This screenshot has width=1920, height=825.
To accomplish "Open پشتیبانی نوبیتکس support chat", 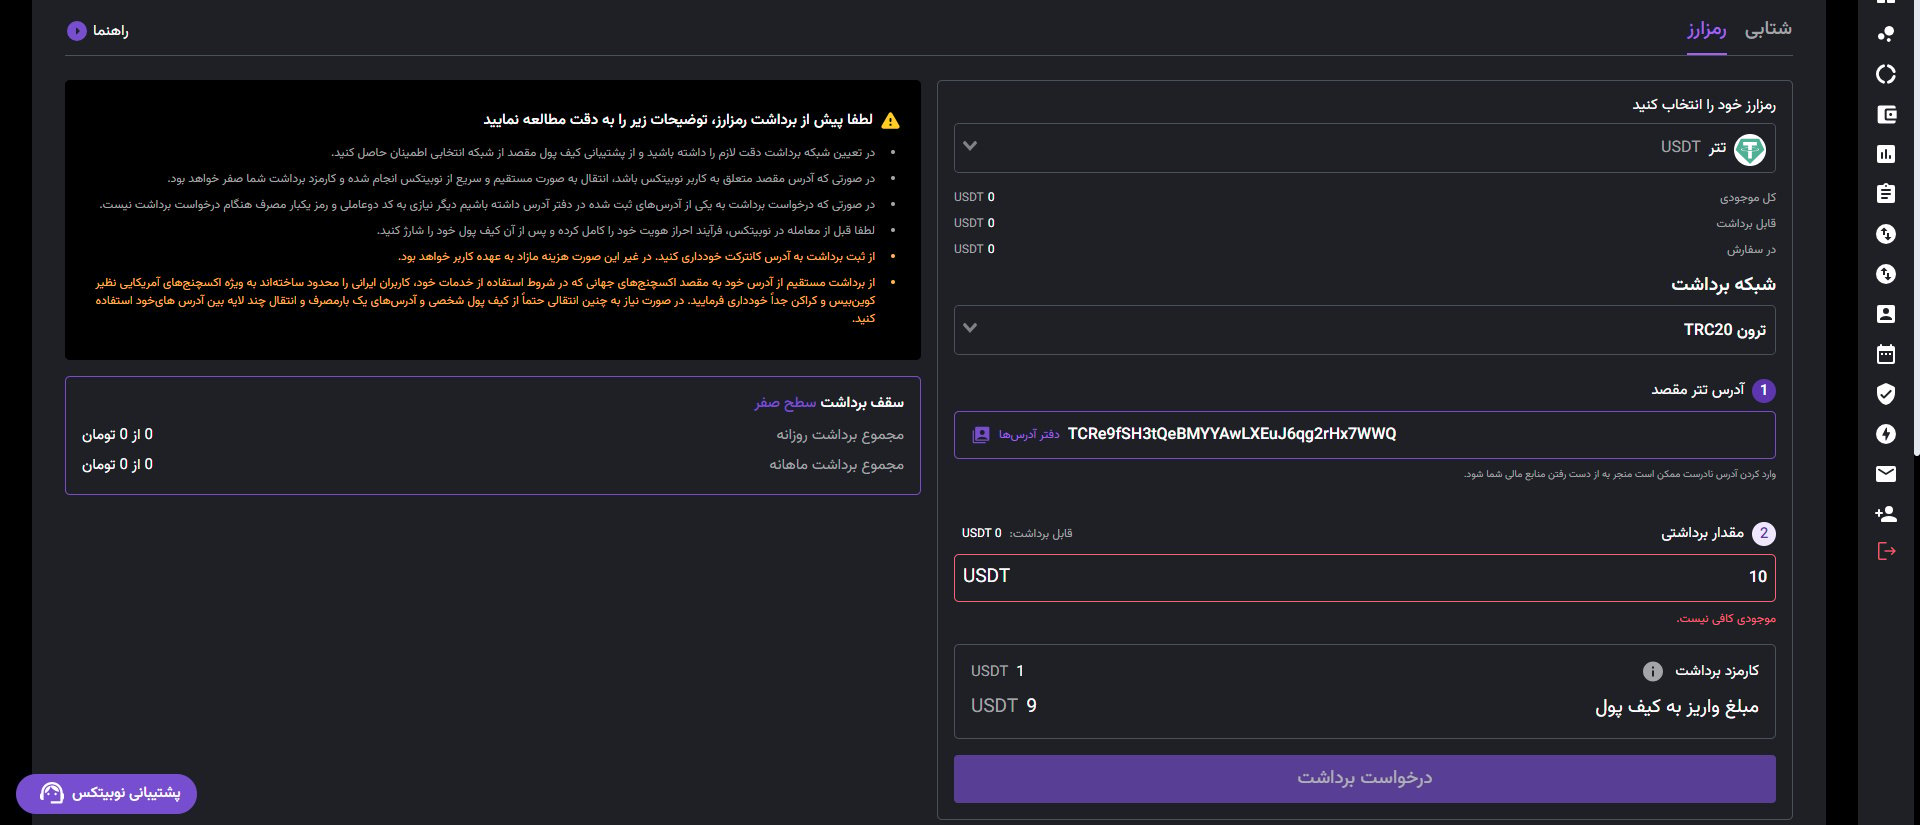I will [106, 793].
